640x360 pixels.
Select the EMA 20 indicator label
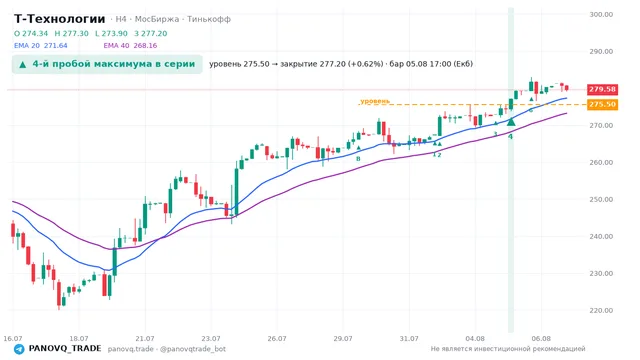[40, 46]
